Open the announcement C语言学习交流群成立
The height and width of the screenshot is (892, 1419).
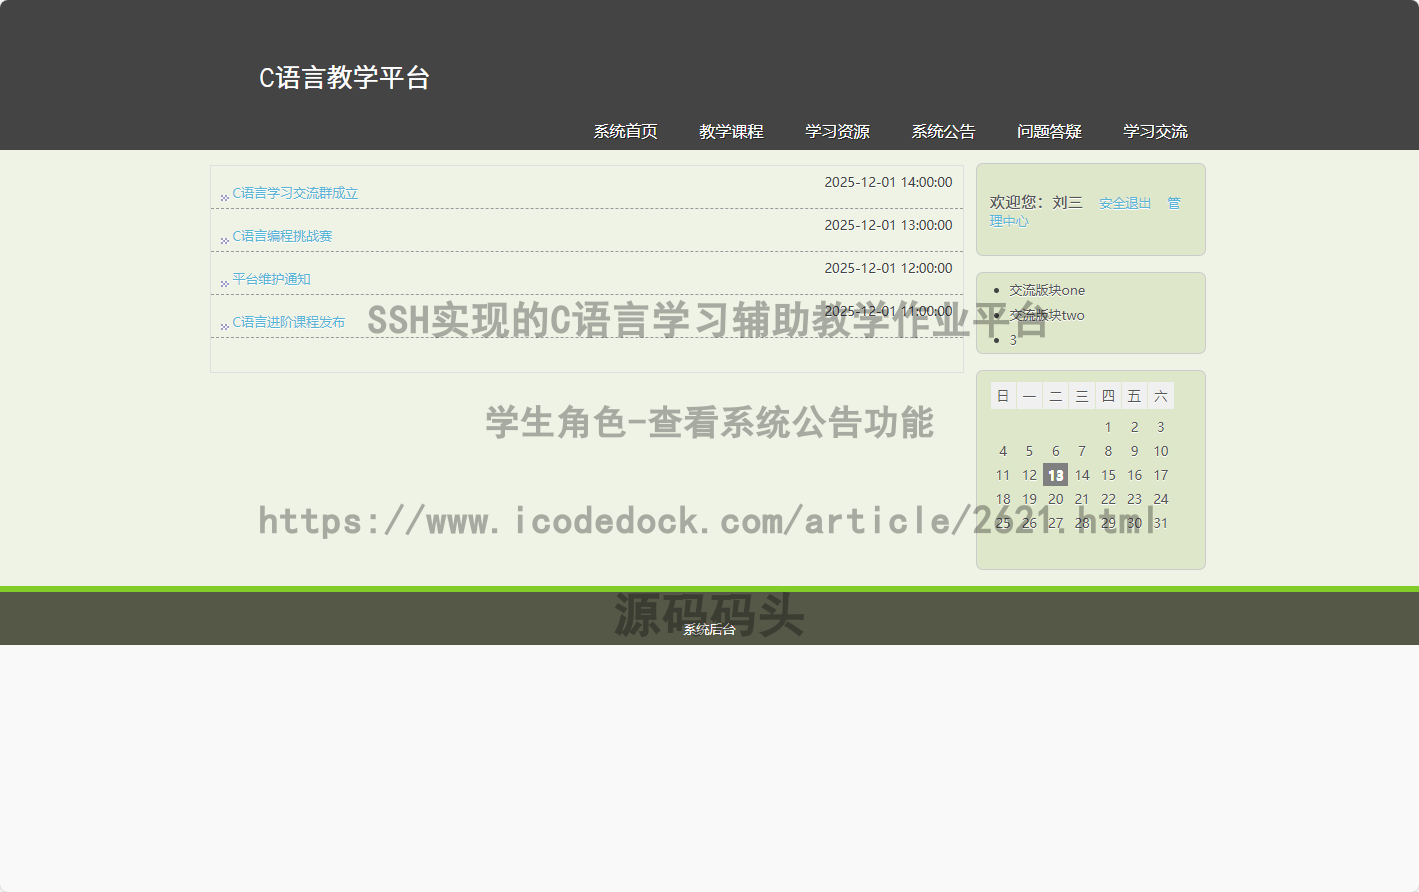[x=295, y=193]
